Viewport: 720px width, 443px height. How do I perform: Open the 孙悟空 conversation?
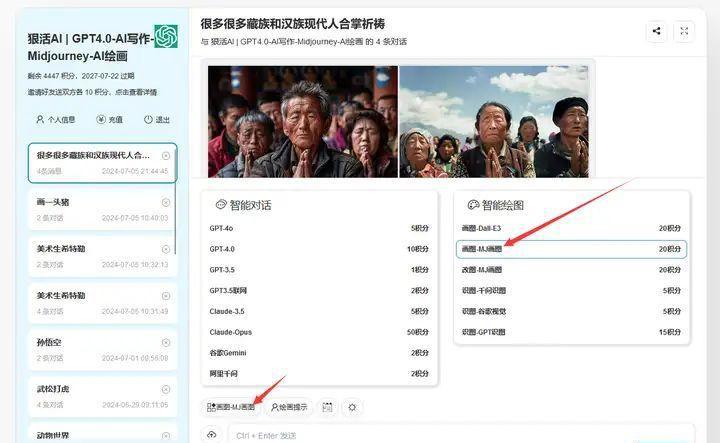102,349
